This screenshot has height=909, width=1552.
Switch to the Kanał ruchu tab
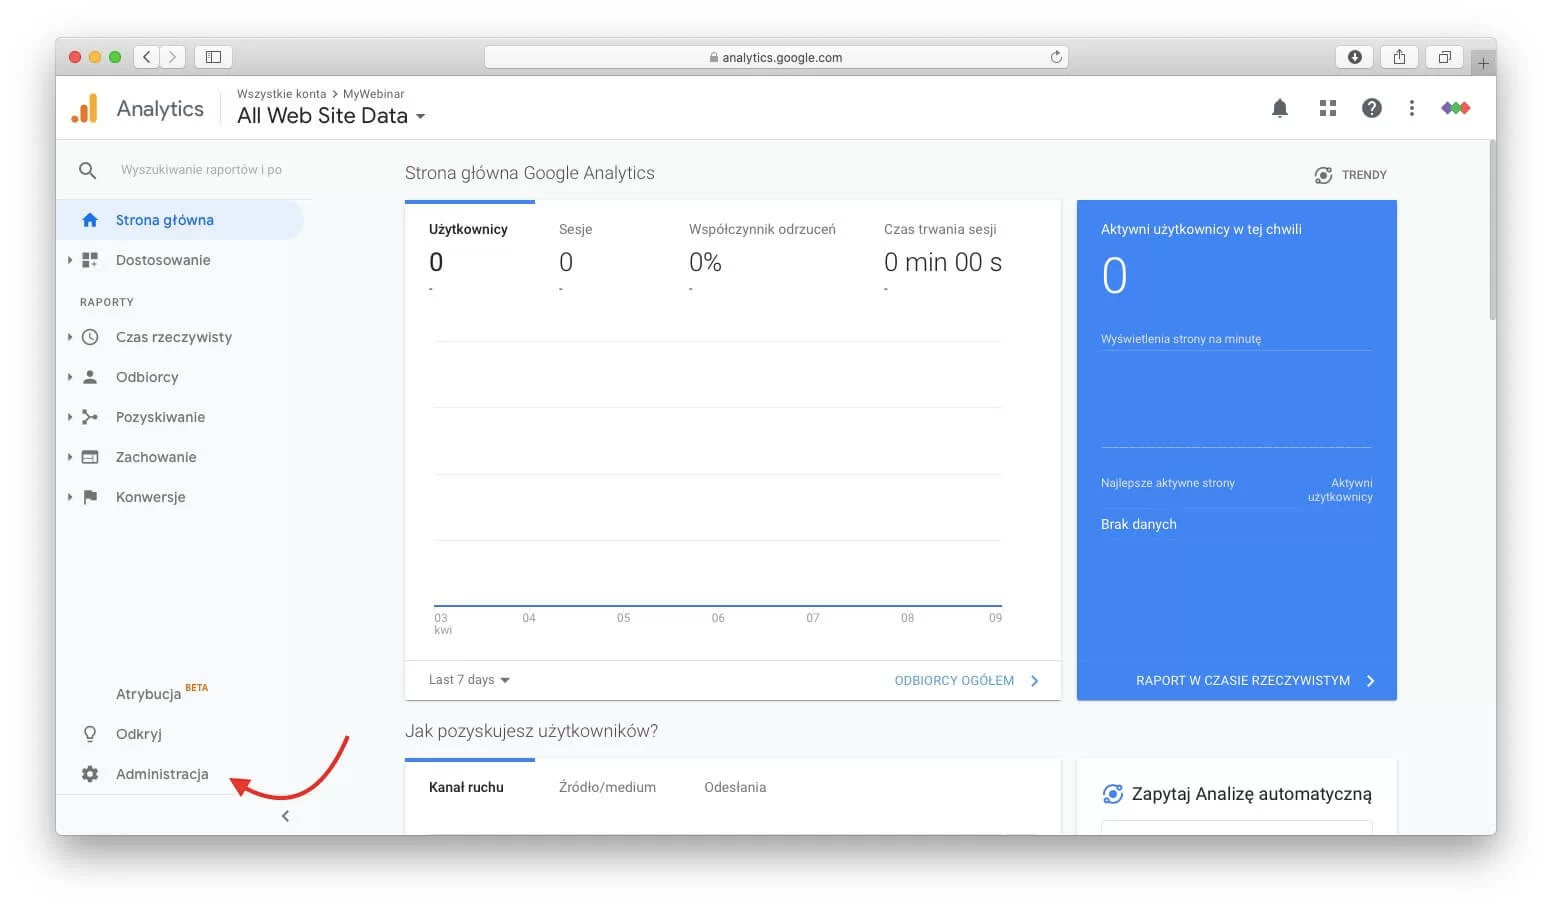[x=467, y=788]
